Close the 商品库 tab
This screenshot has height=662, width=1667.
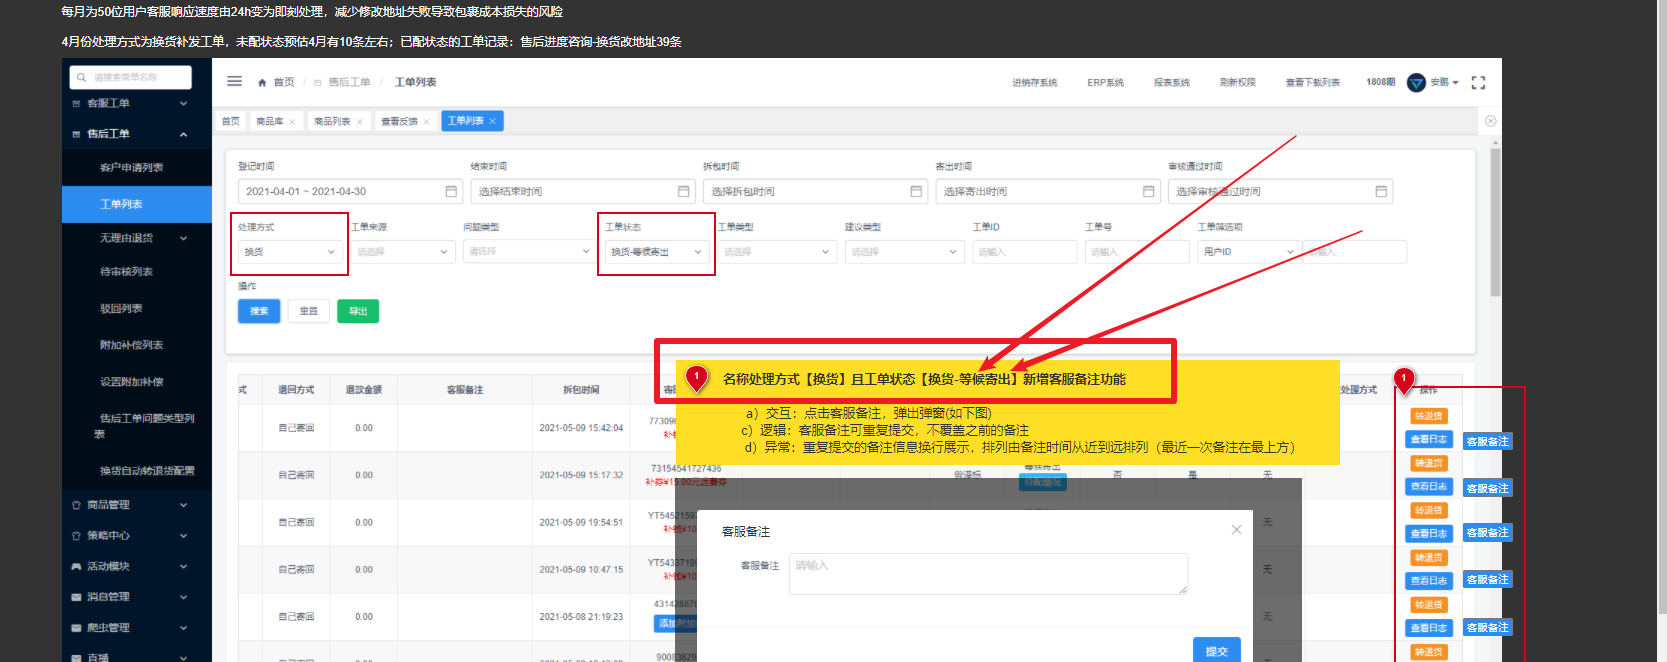(292, 122)
